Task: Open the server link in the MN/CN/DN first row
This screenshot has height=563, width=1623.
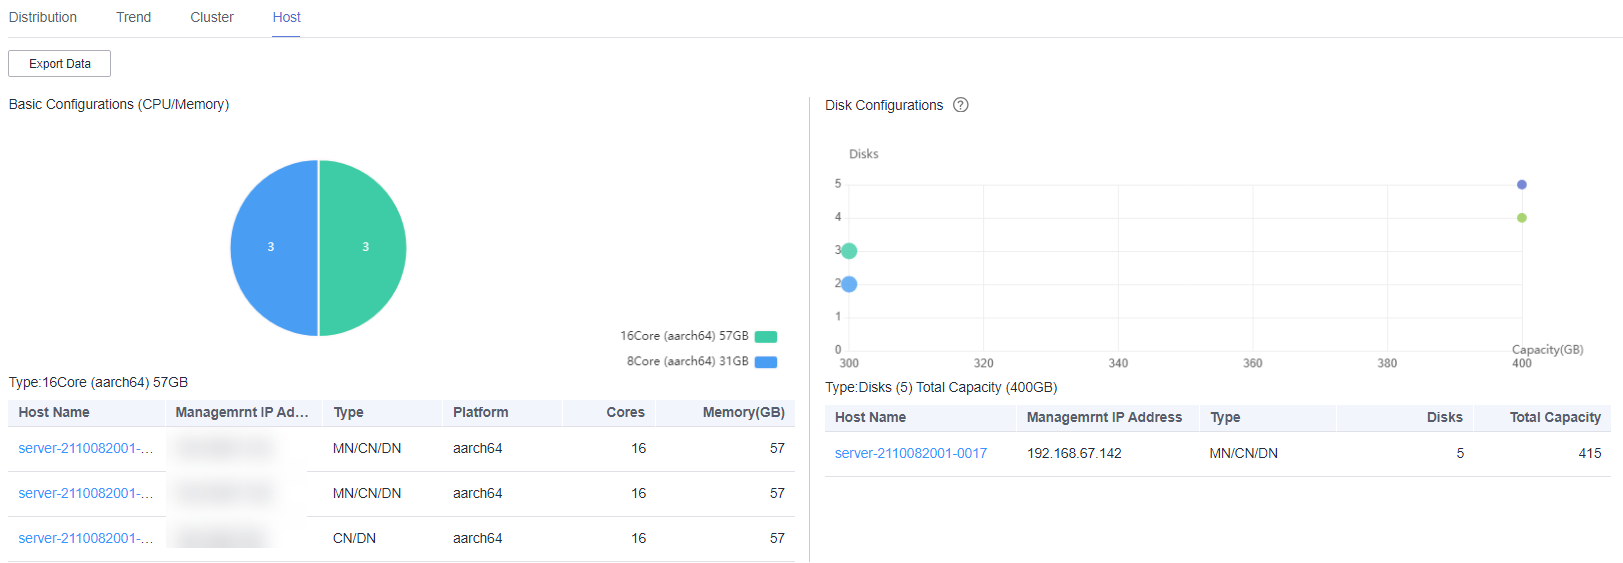Action: coord(86,448)
